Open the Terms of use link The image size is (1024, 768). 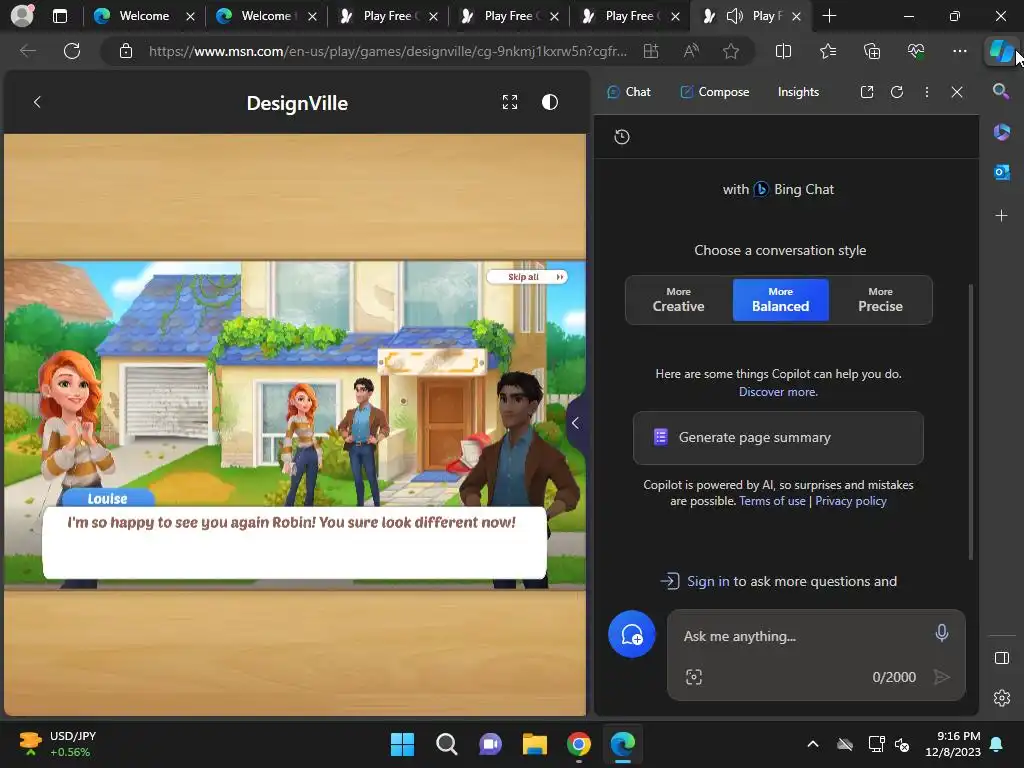772,501
